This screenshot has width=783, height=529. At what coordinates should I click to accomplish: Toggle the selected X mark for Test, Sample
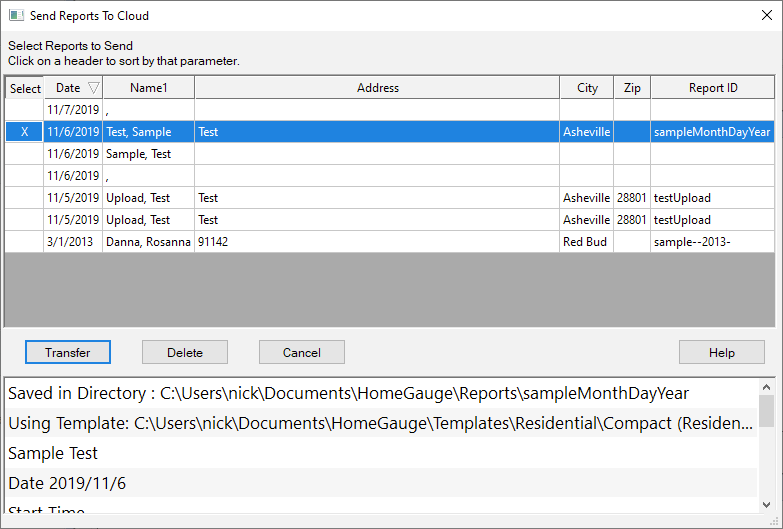point(24,132)
